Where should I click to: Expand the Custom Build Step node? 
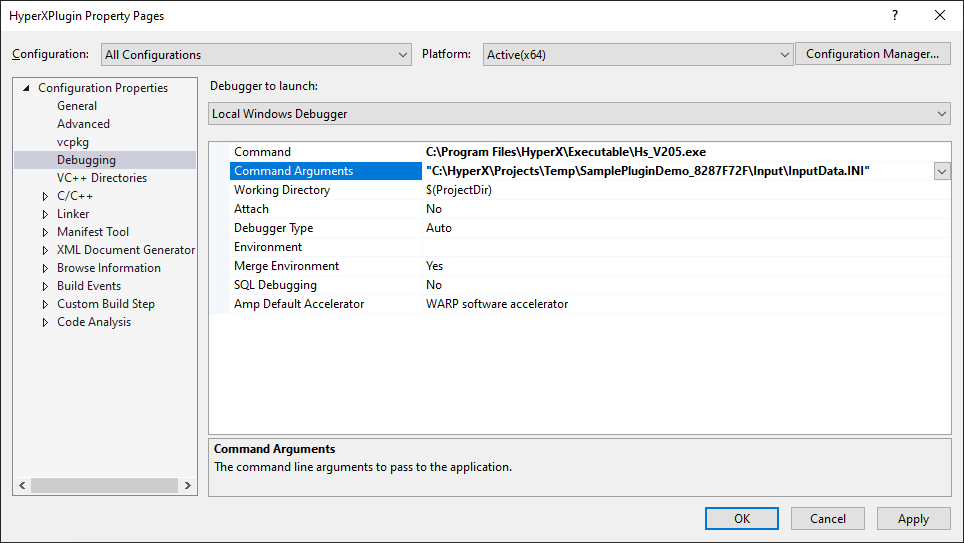45,304
